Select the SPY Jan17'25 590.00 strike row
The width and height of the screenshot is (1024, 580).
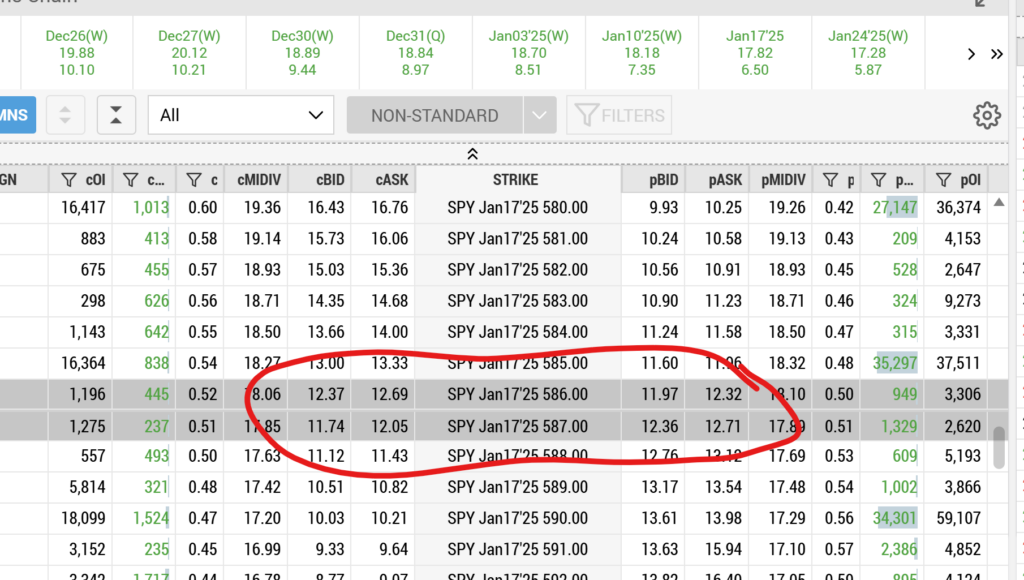pyautogui.click(x=518, y=519)
